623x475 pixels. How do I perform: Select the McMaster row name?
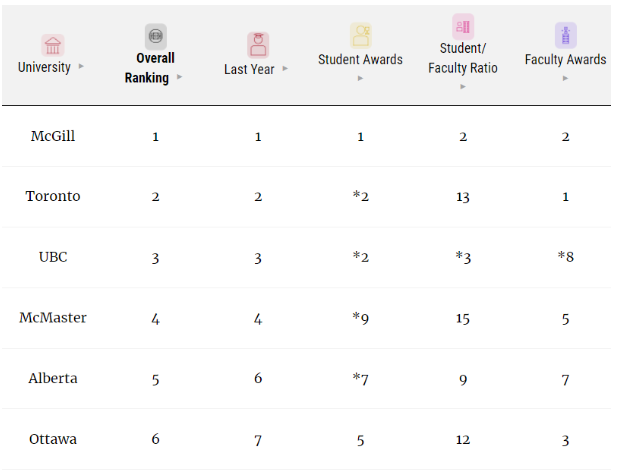(x=53, y=318)
